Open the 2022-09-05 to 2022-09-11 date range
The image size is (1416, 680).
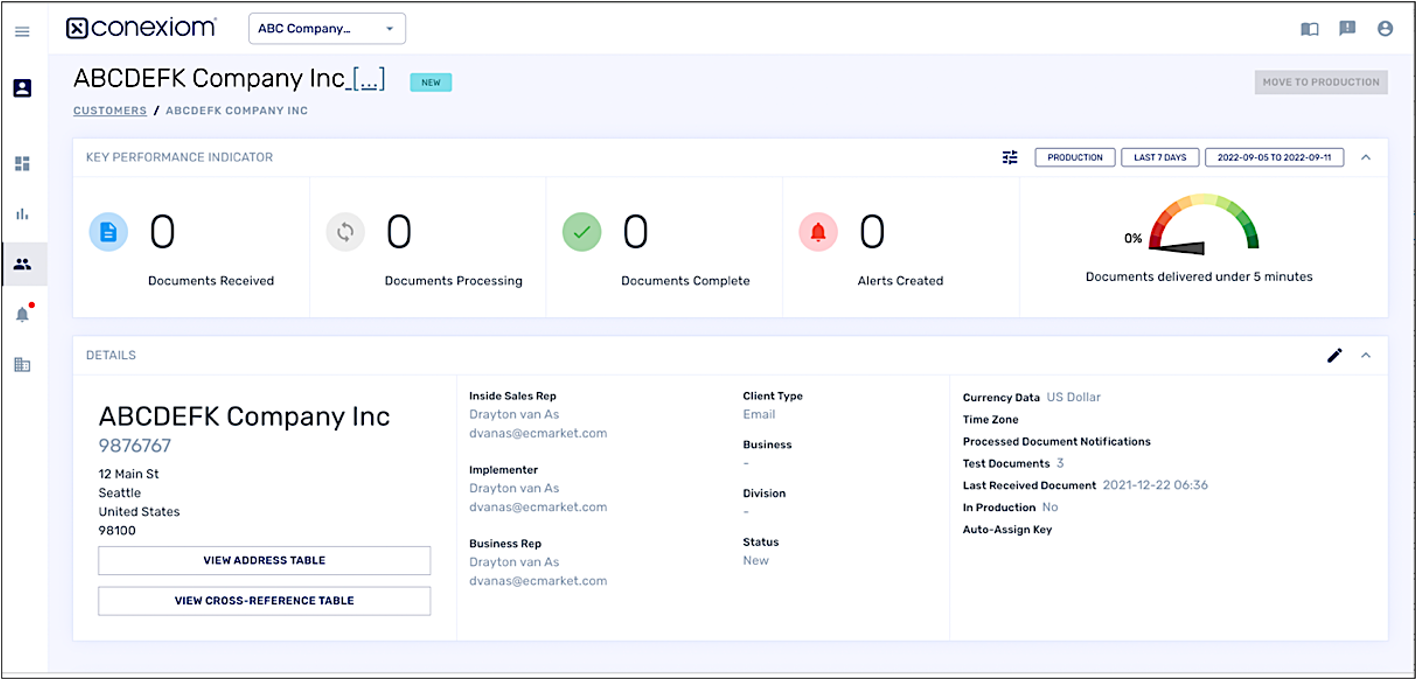click(x=1274, y=157)
